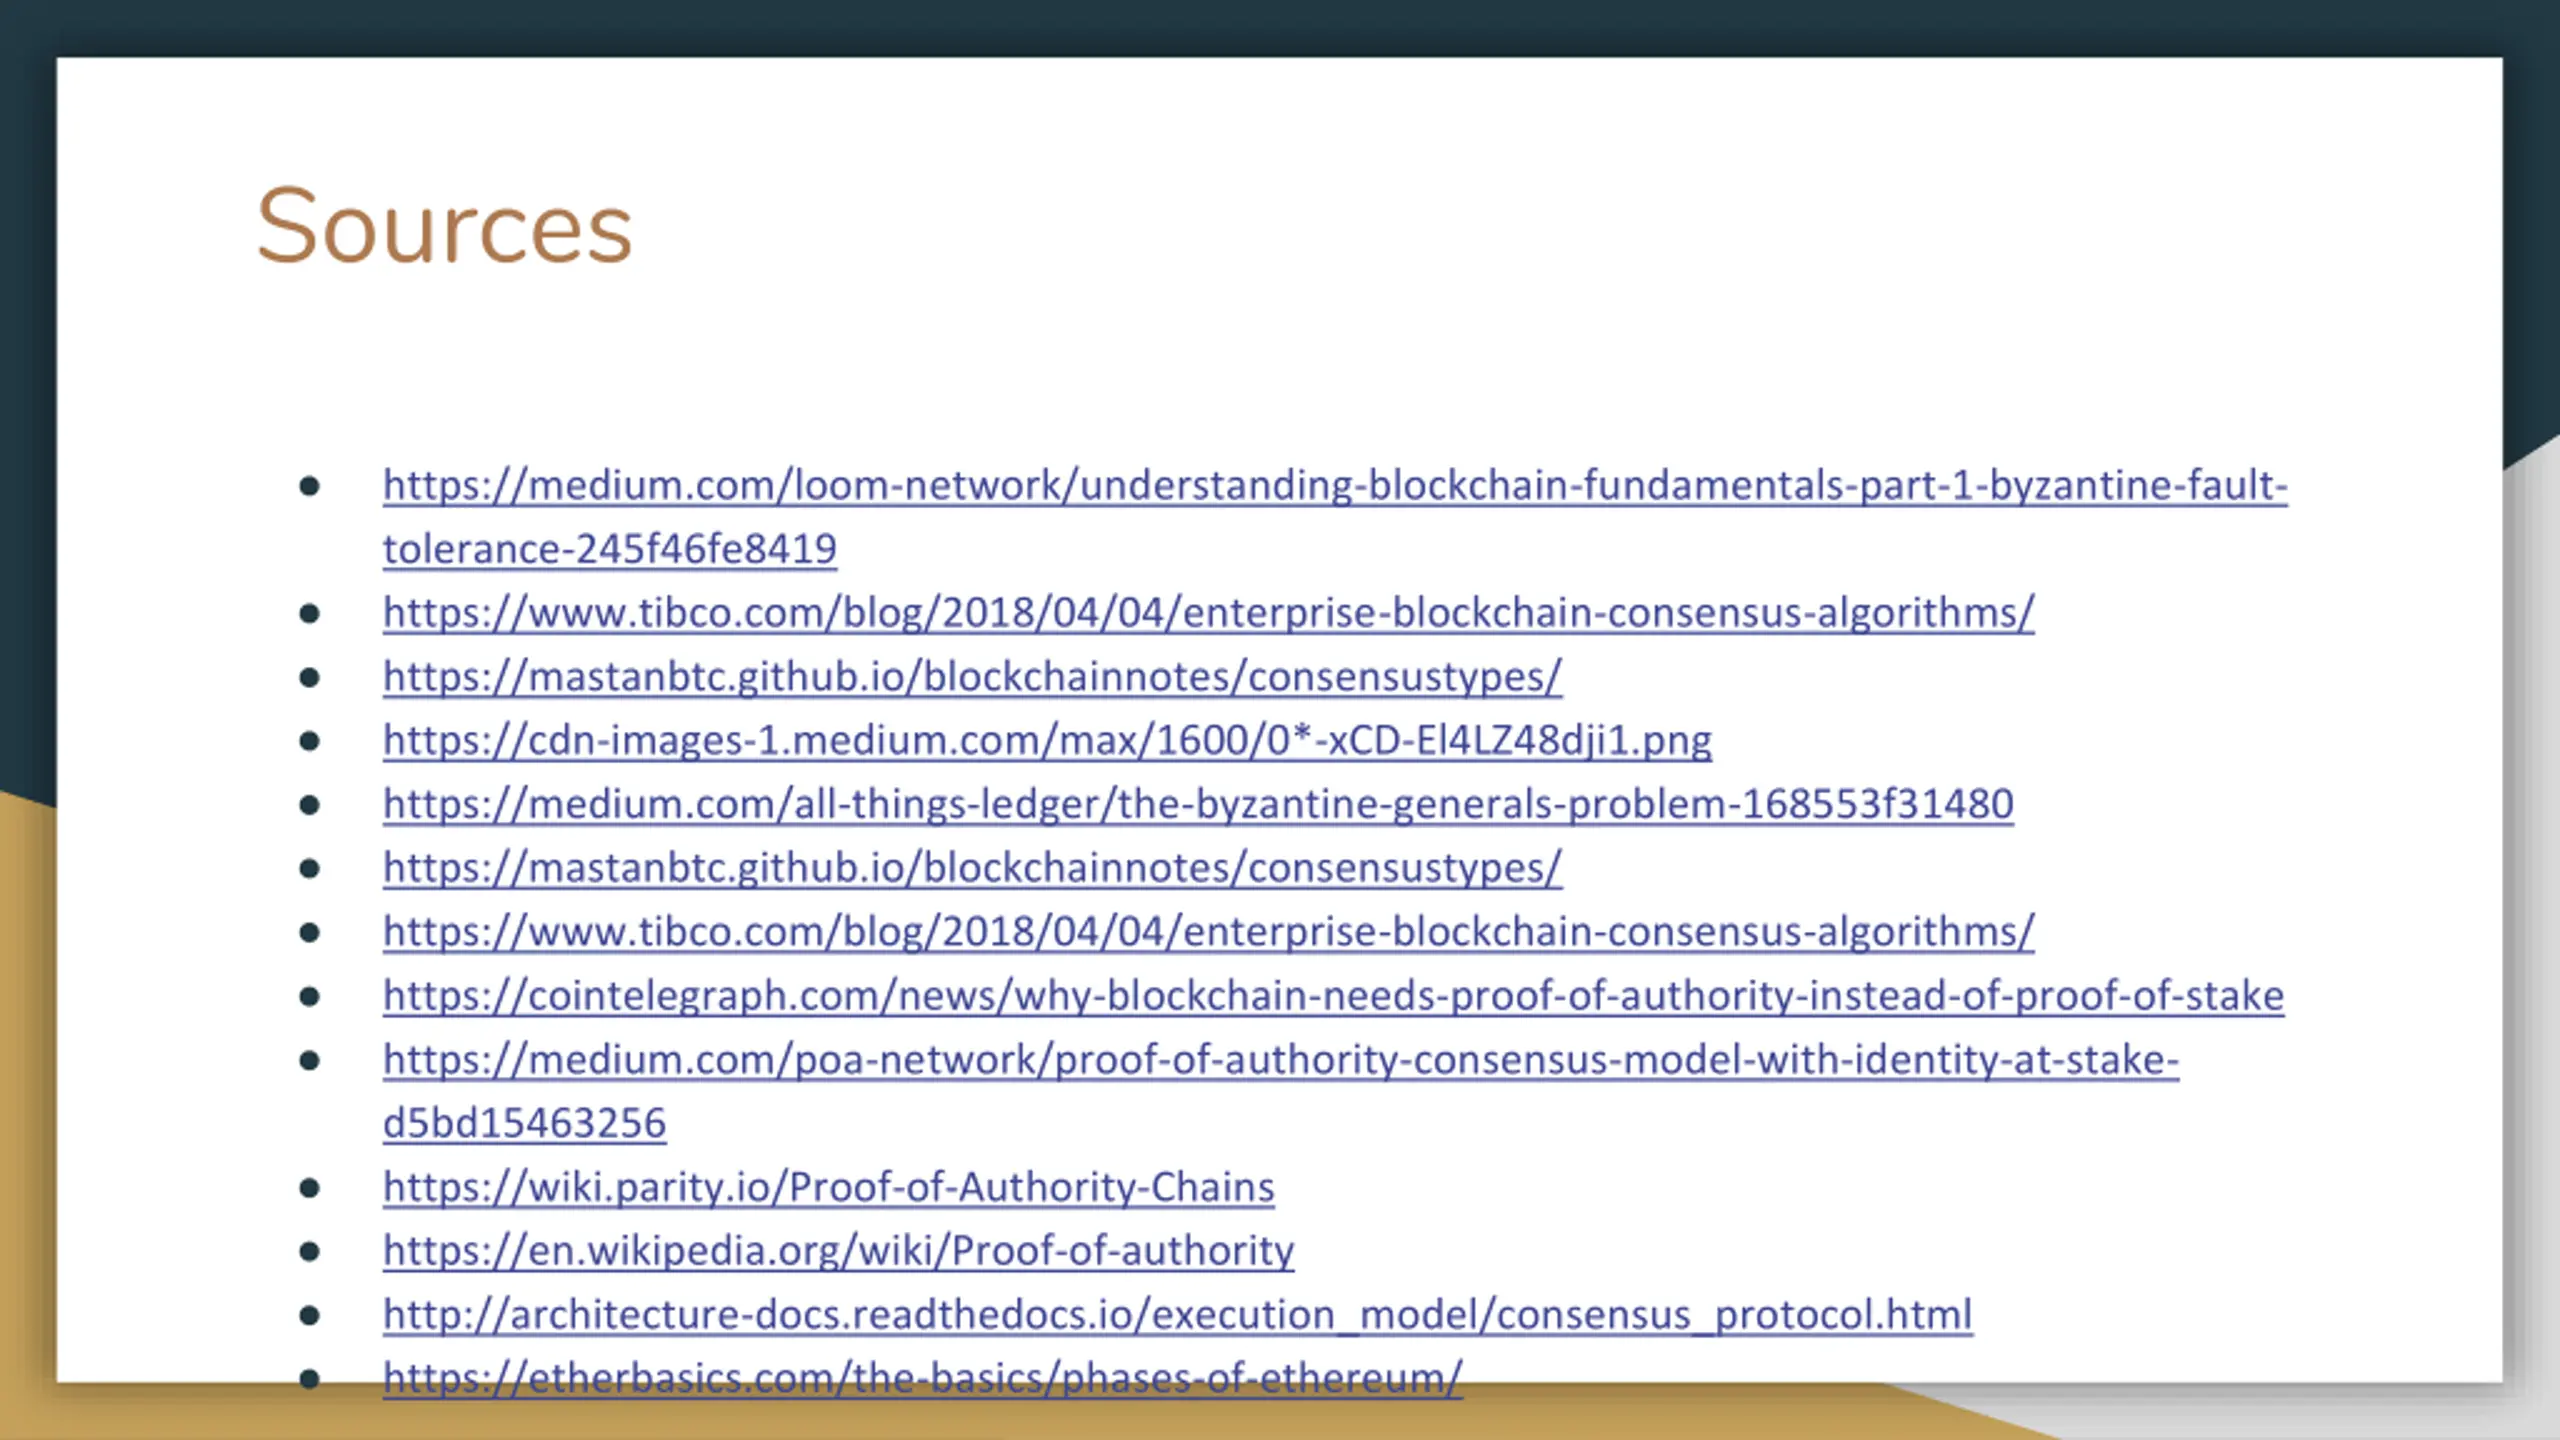Open the second tibco.com consensus-algorithms link

click(x=1208, y=931)
